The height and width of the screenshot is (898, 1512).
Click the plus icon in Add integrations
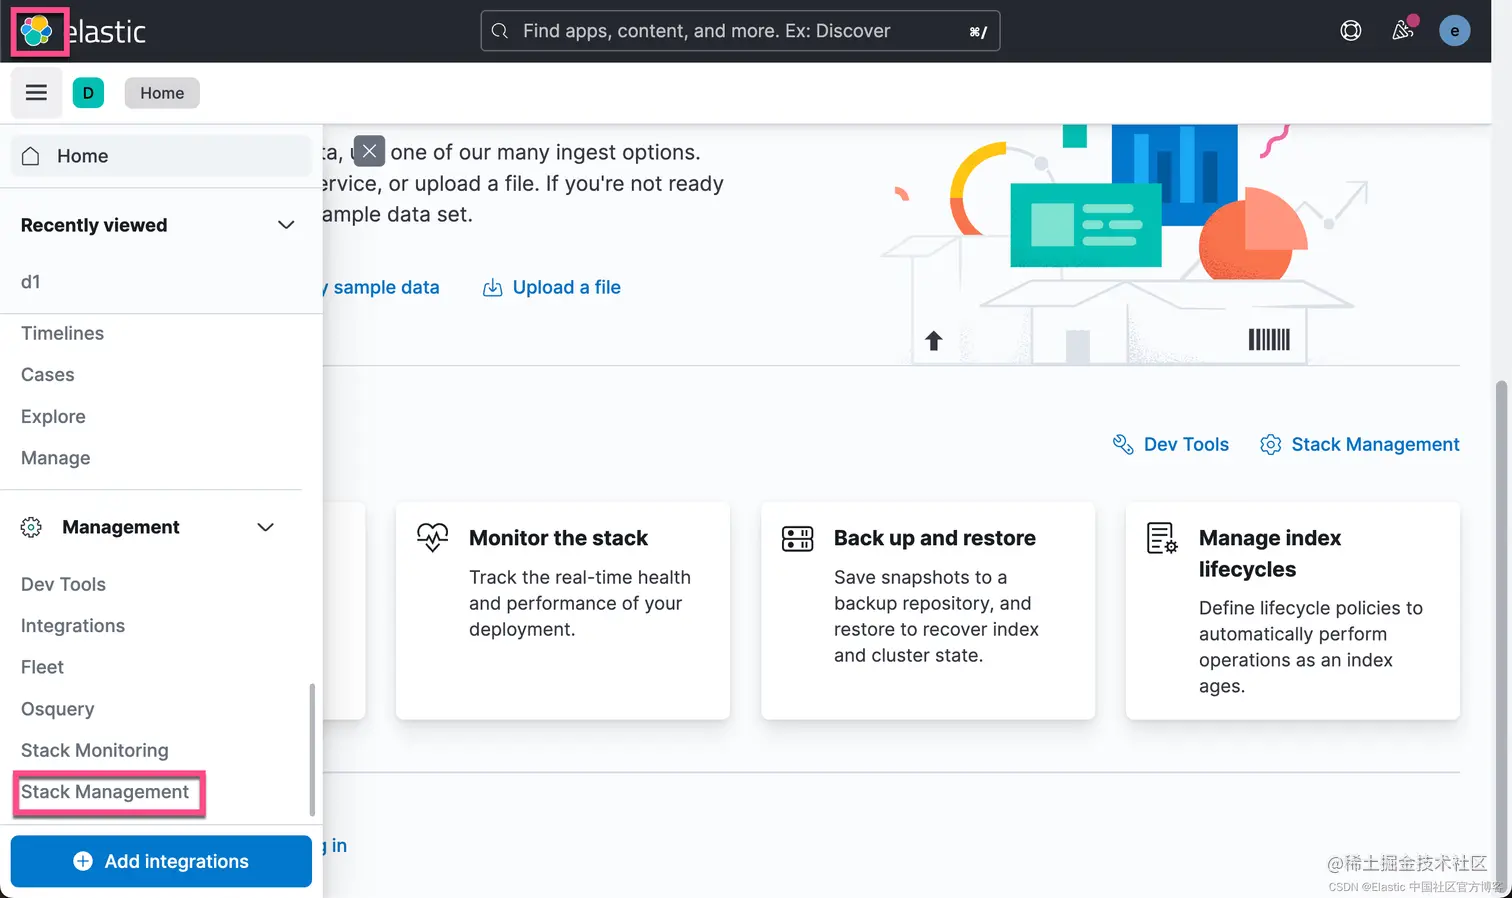(x=83, y=861)
